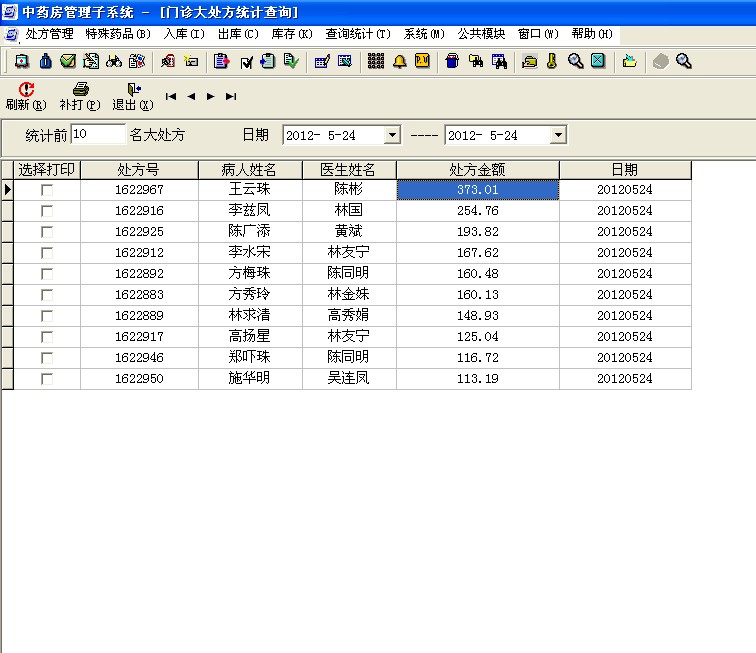Click the hand holding folder toolbar icon
The height and width of the screenshot is (653, 756).
coord(530,62)
